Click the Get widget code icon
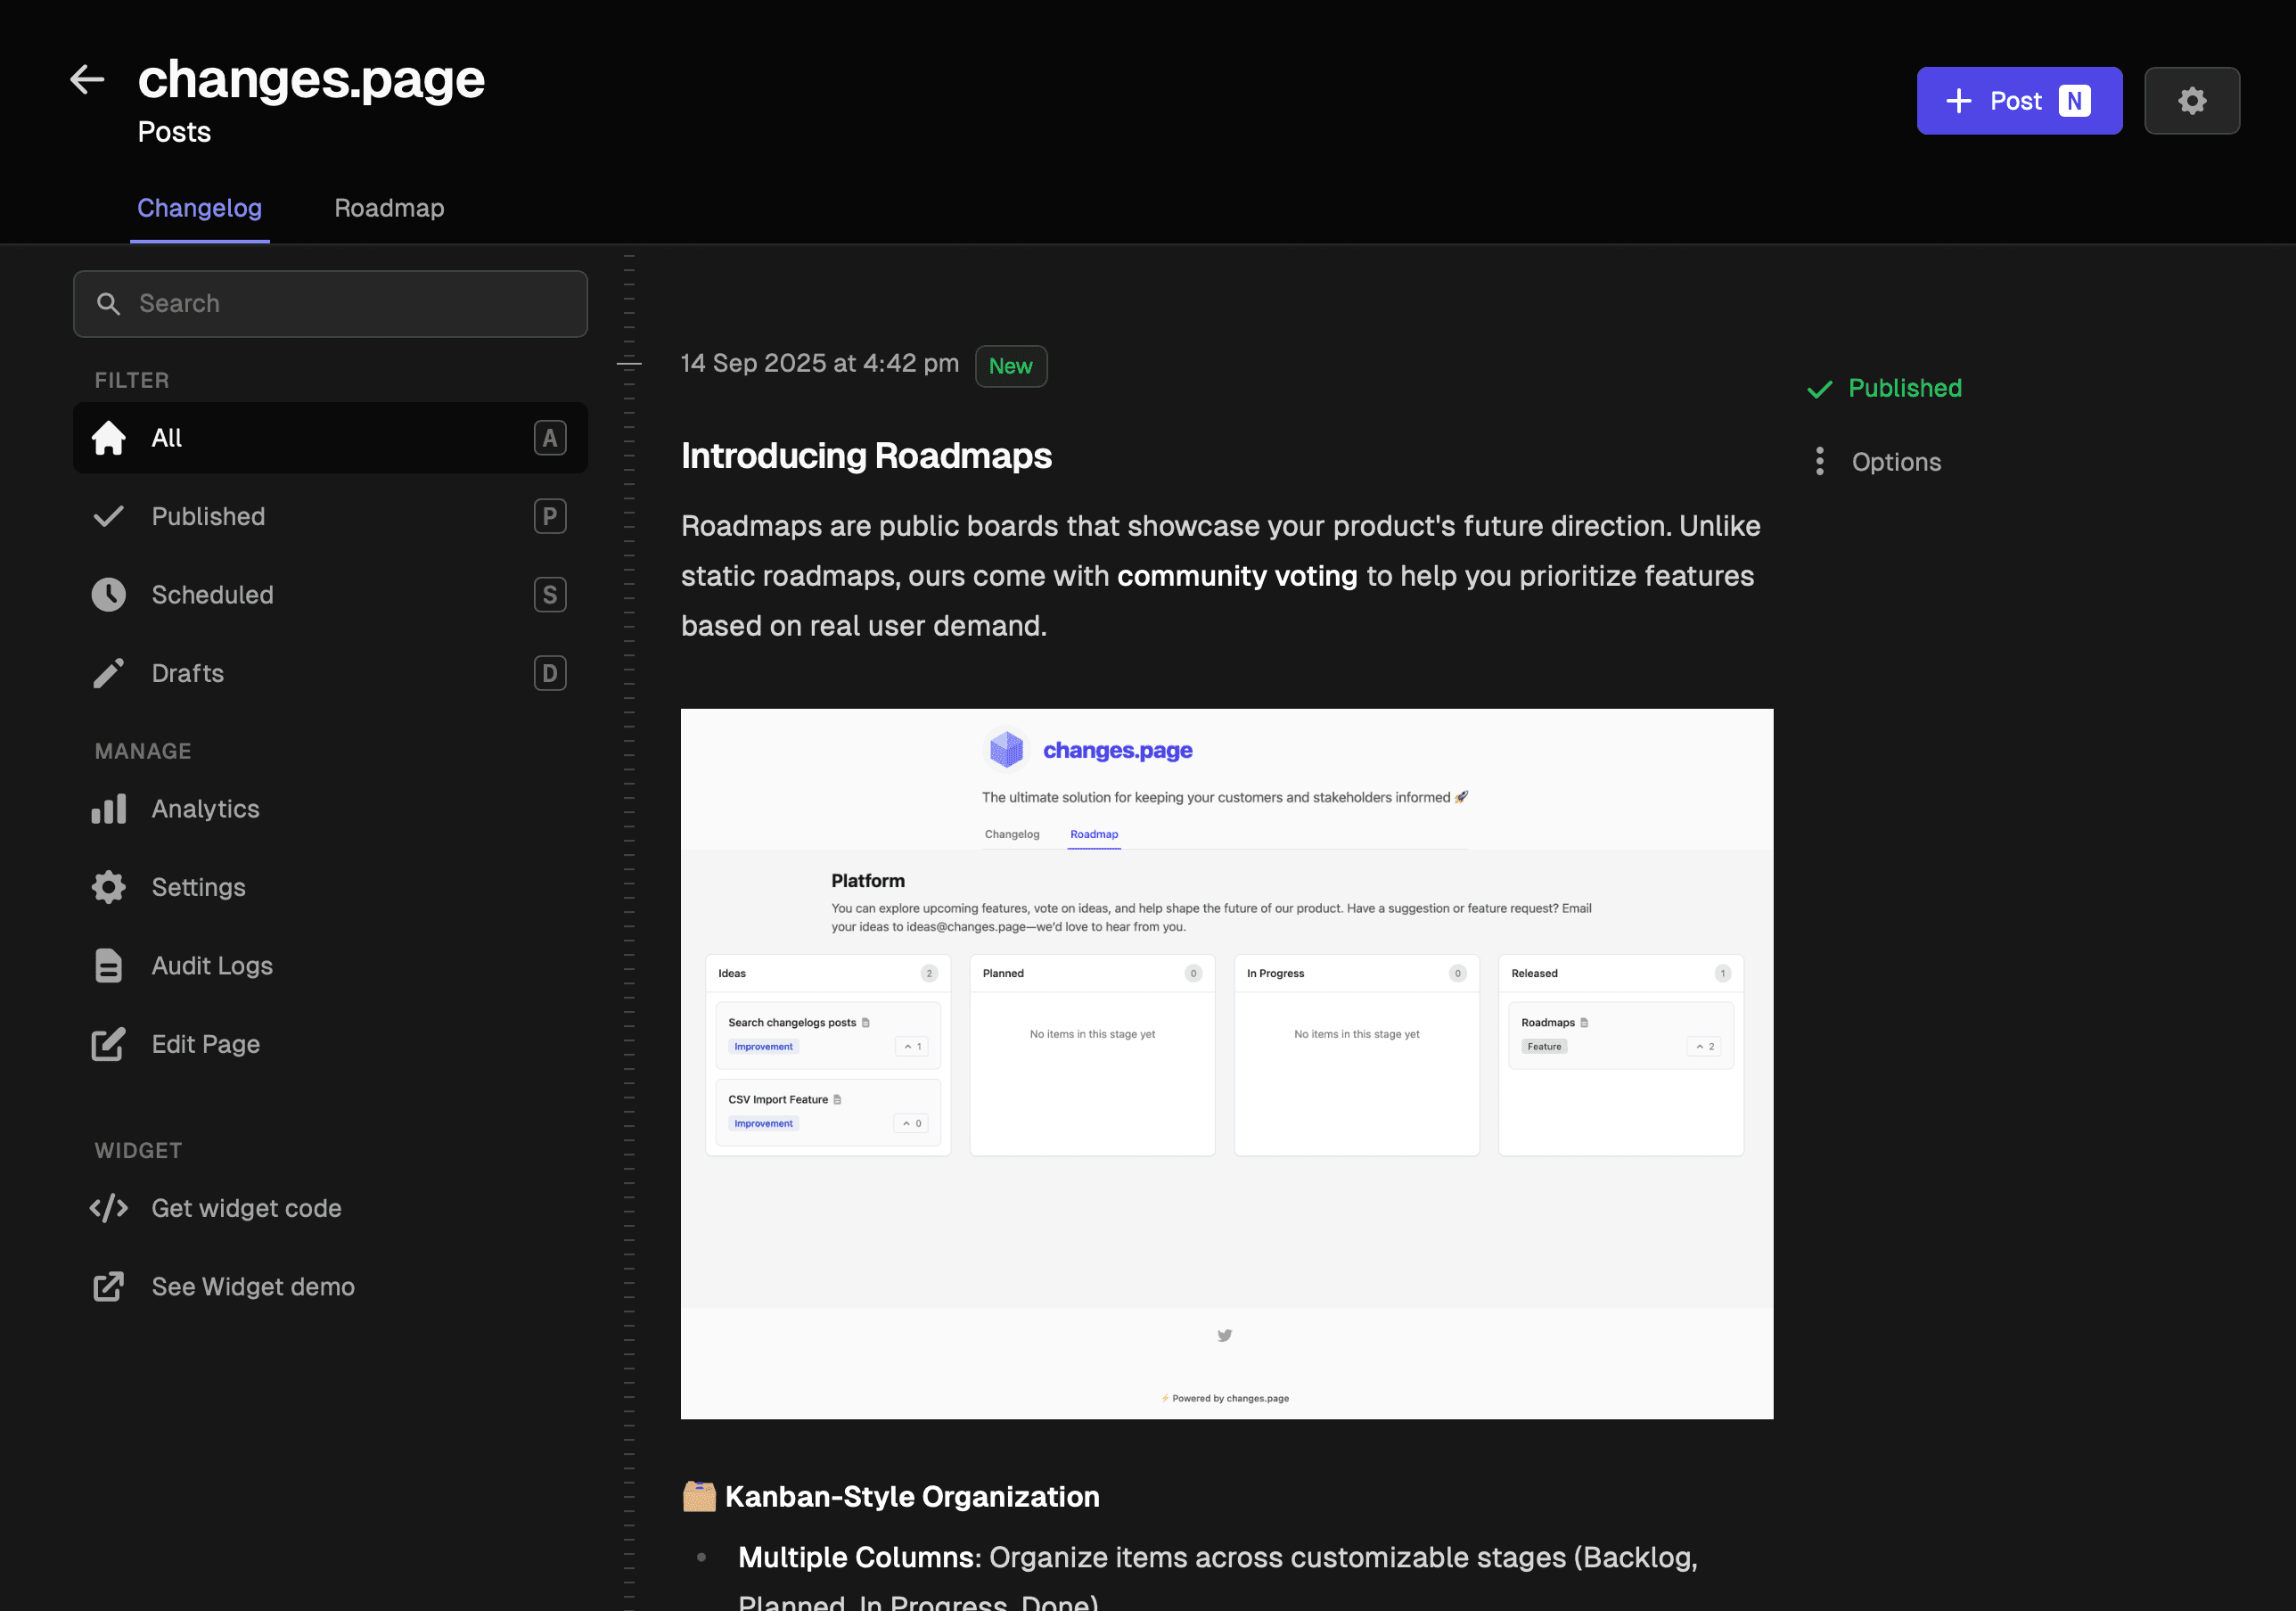Image resolution: width=2296 pixels, height=1611 pixels. [x=108, y=1208]
